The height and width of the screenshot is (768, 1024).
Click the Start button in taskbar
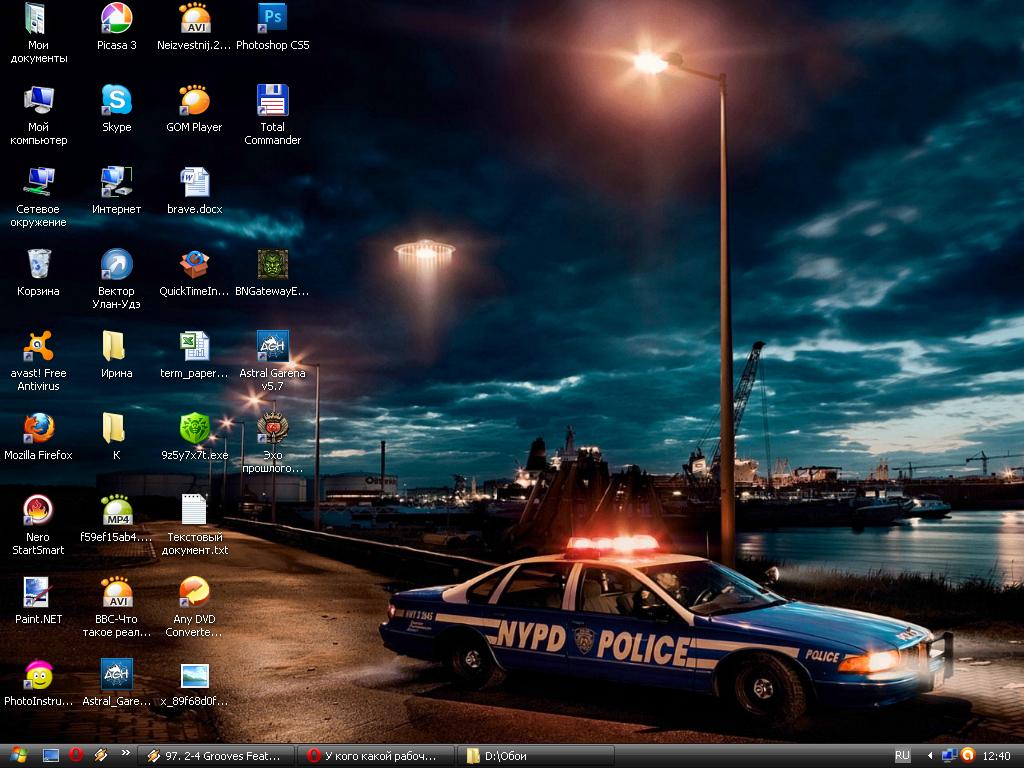(x=18, y=756)
